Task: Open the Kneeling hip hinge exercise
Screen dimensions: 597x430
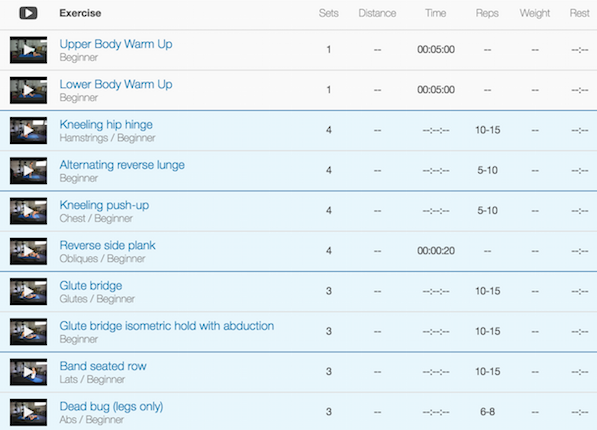Action: (106, 125)
